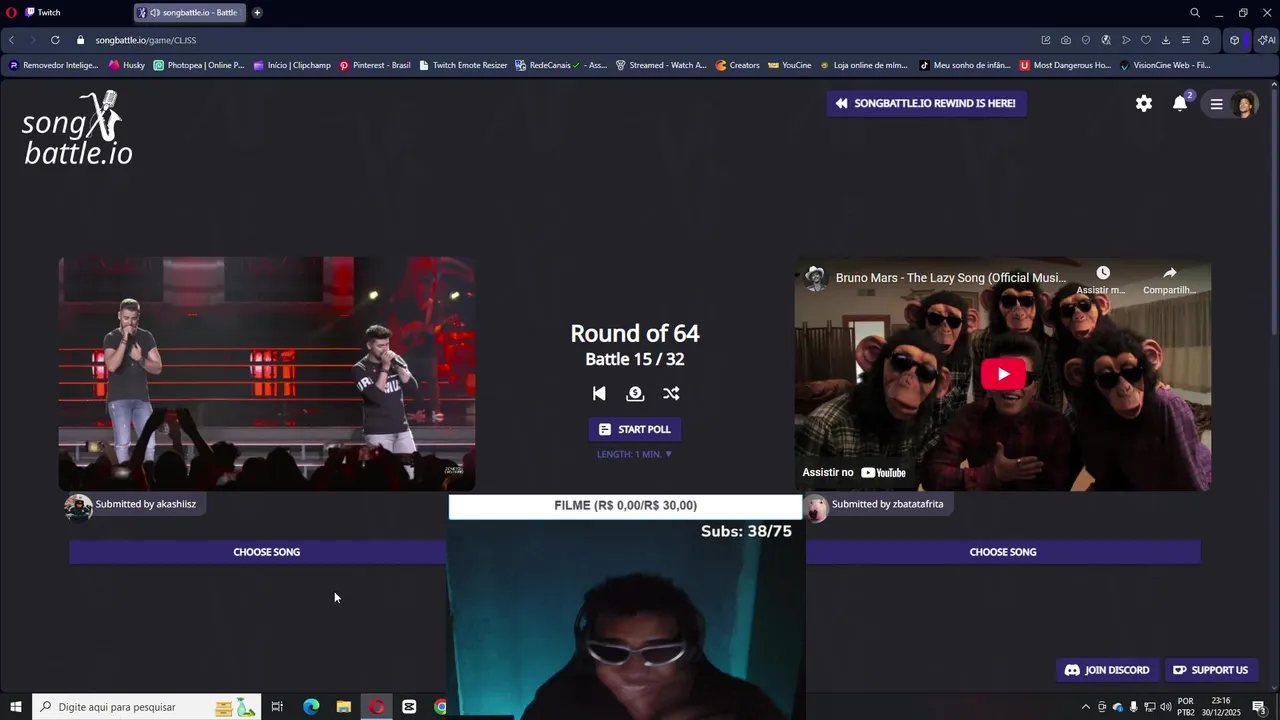The width and height of the screenshot is (1280, 720).
Task: Open the site settings gear
Action: [1144, 103]
